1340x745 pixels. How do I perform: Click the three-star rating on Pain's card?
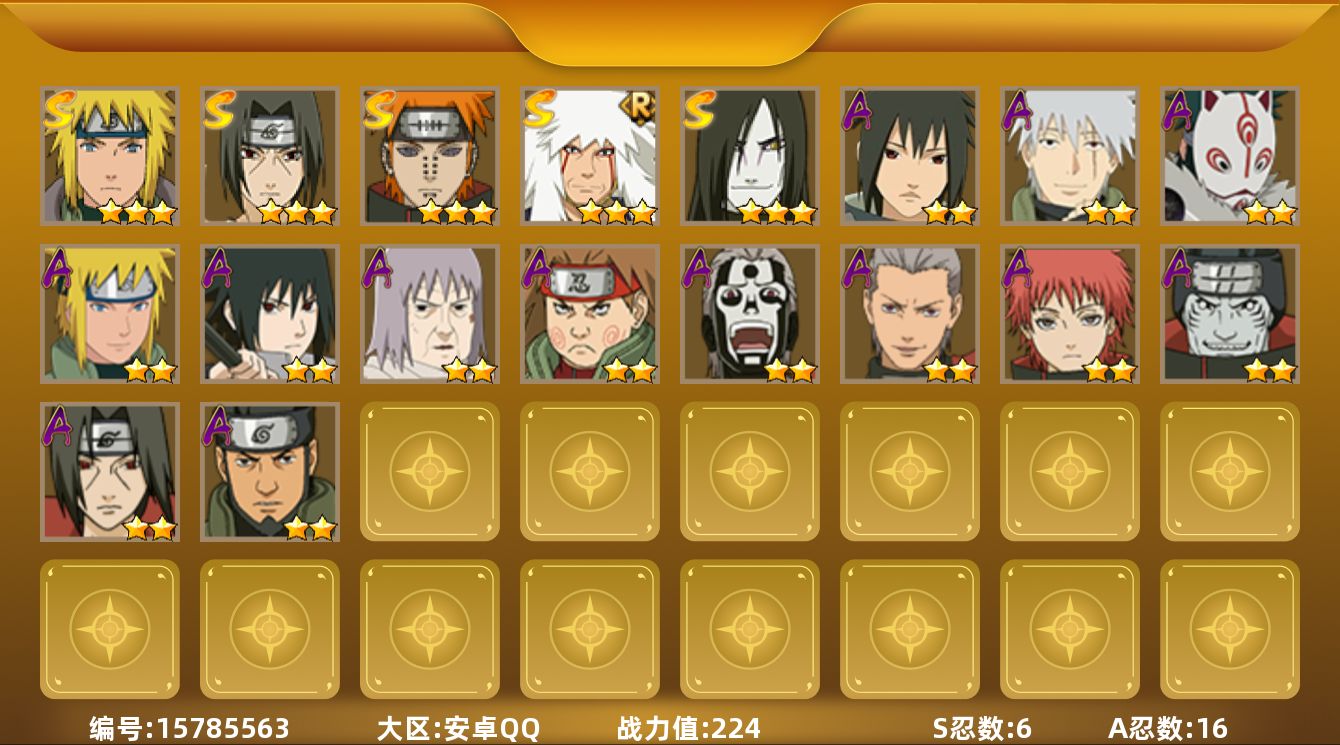point(456,212)
